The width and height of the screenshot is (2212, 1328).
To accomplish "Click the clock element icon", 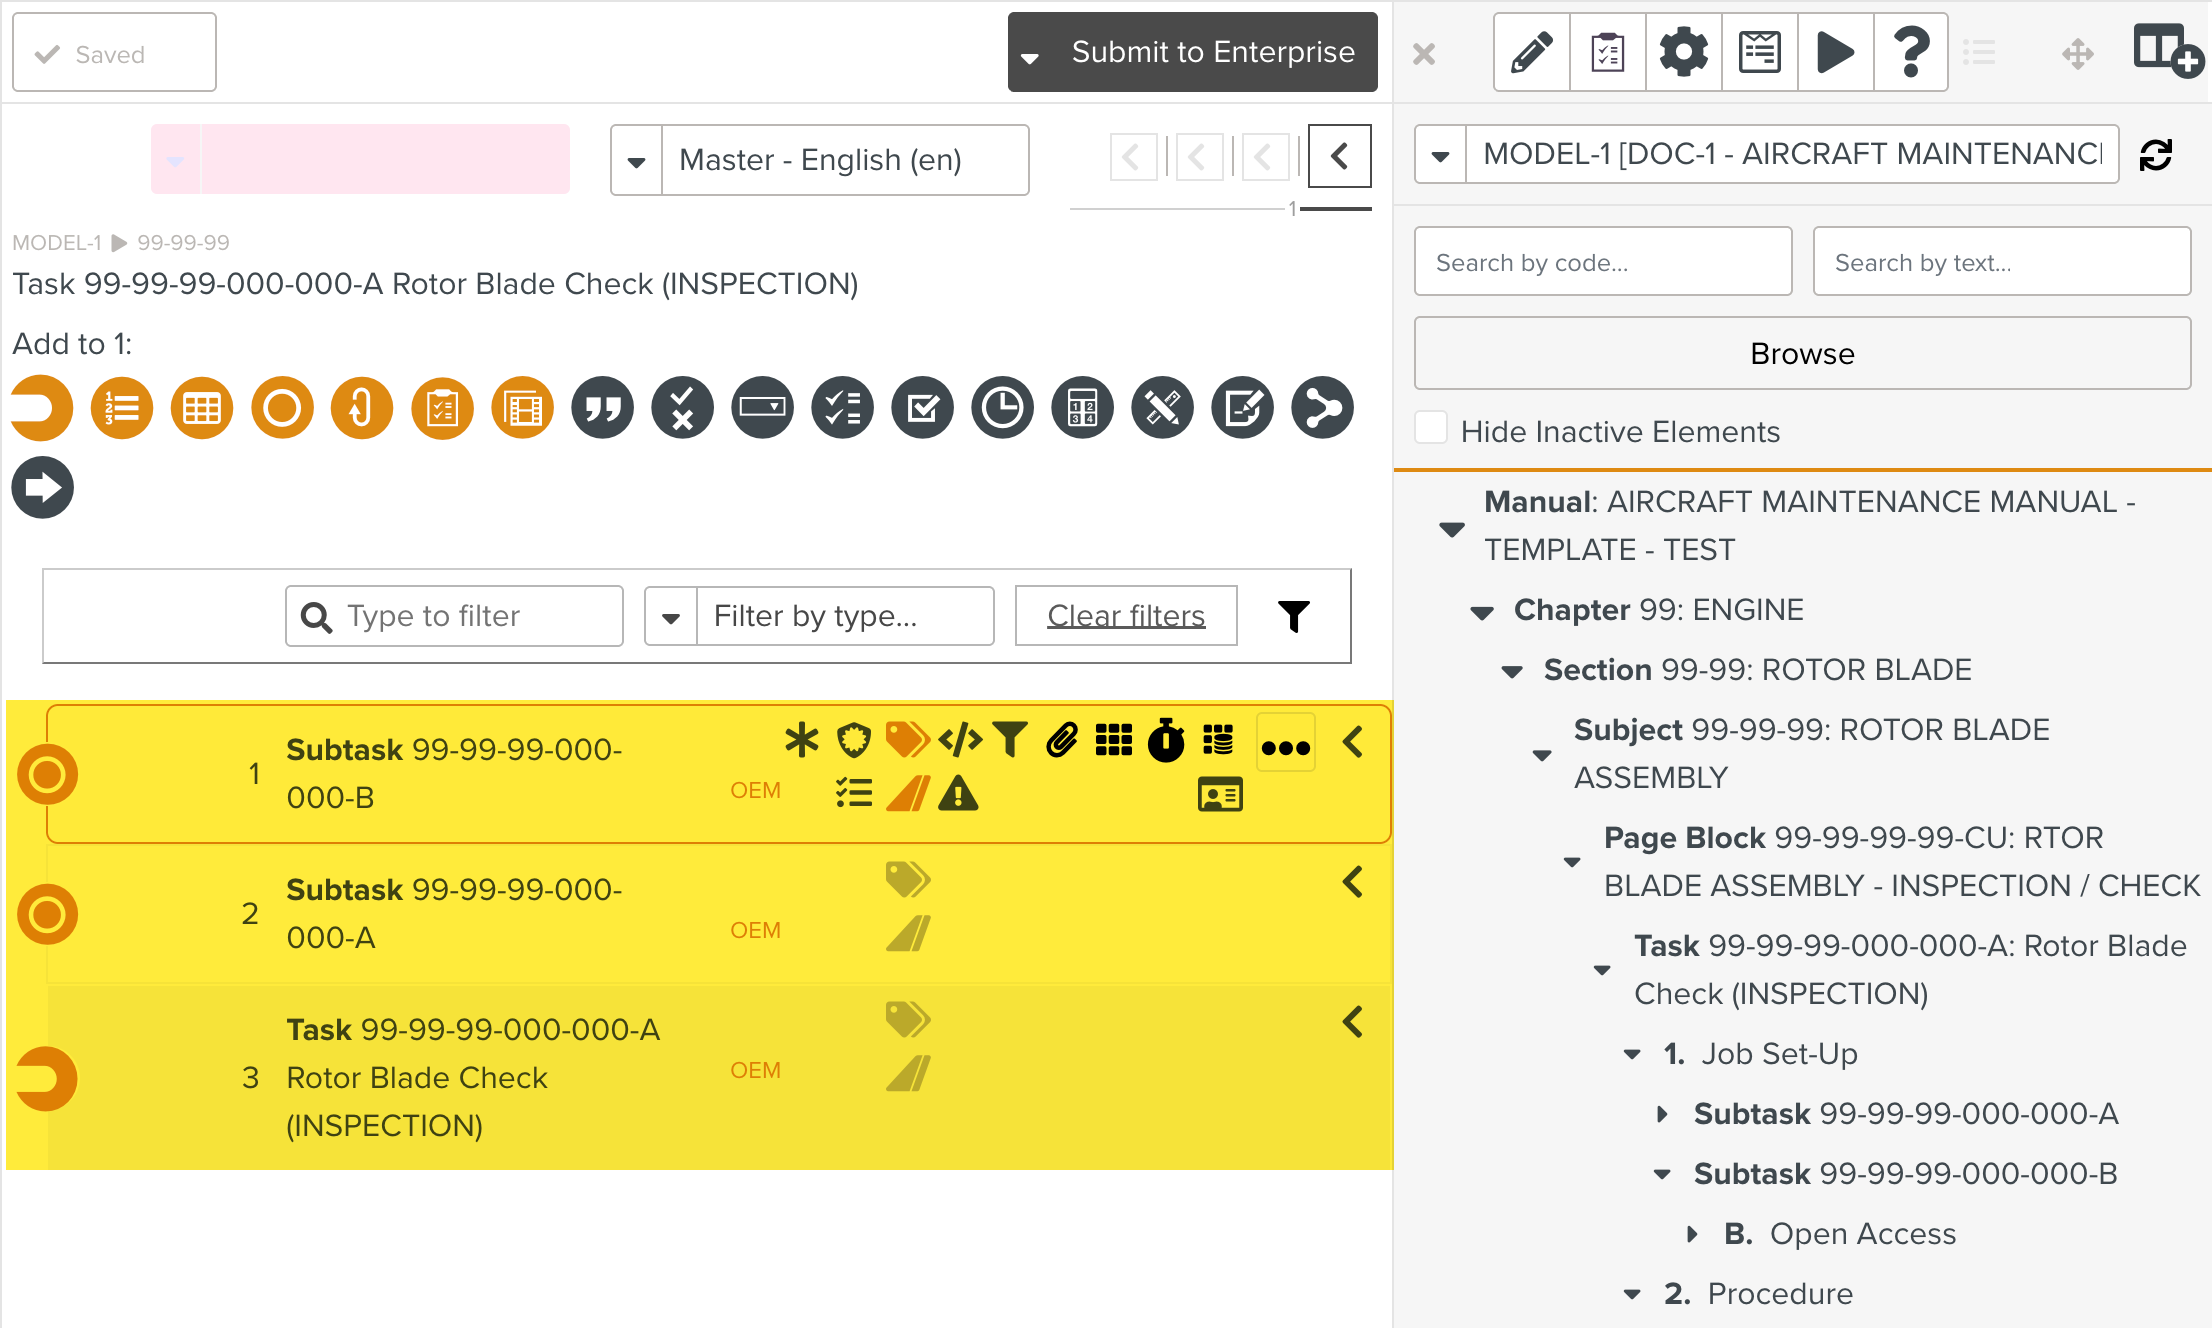I will click(x=1002, y=408).
